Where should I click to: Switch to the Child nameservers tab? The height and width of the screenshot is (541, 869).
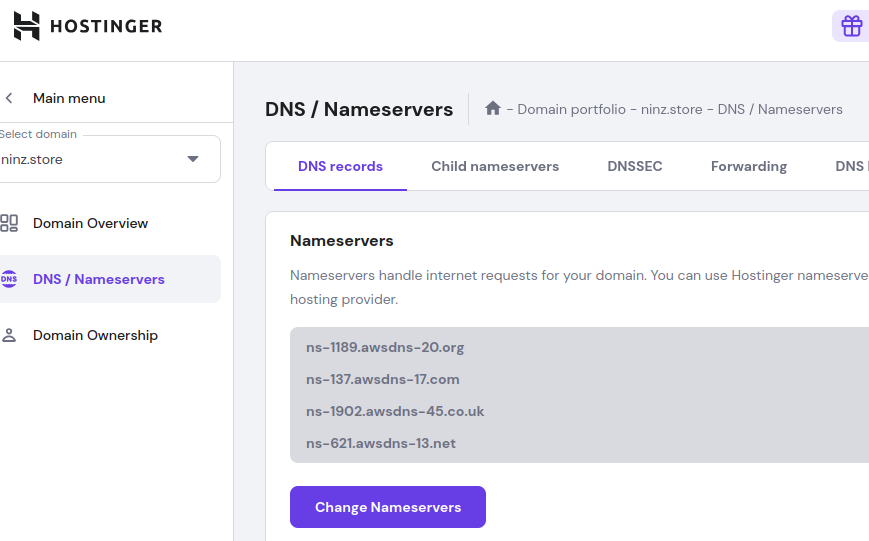coord(495,166)
